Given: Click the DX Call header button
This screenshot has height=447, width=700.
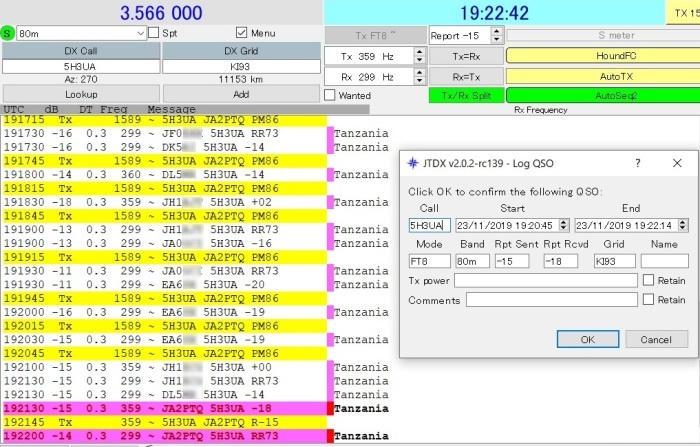Looking at the screenshot, I should [81, 51].
